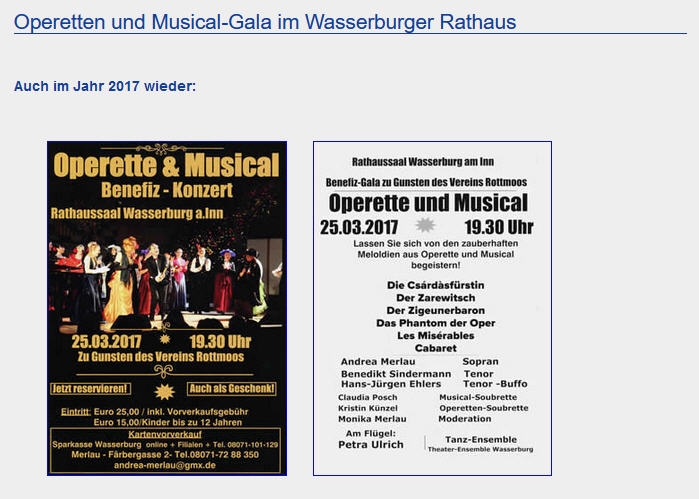Click the underlined 'Eintritt' label
The height and width of the screenshot is (499, 699).
point(76,411)
